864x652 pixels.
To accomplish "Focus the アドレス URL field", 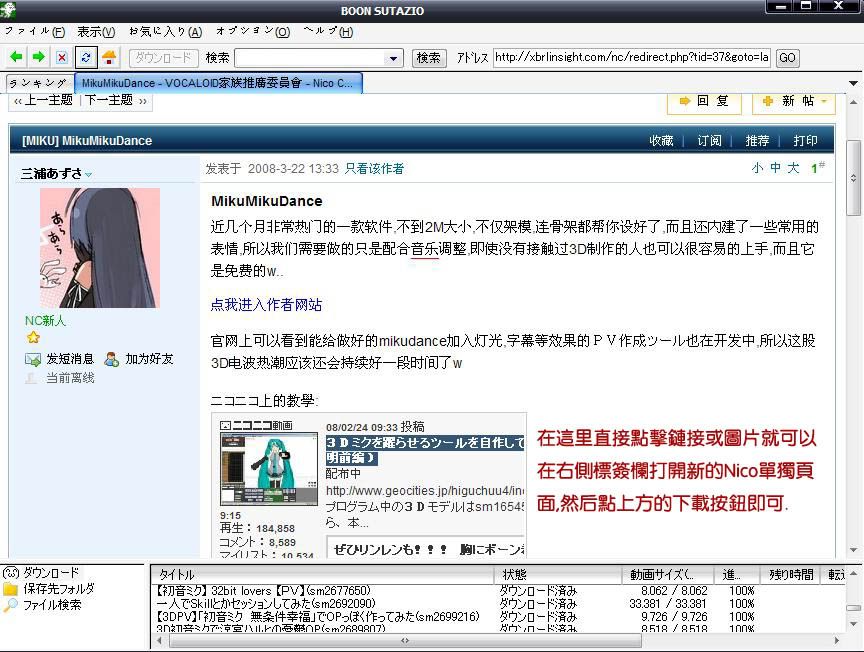I will [x=631, y=57].
